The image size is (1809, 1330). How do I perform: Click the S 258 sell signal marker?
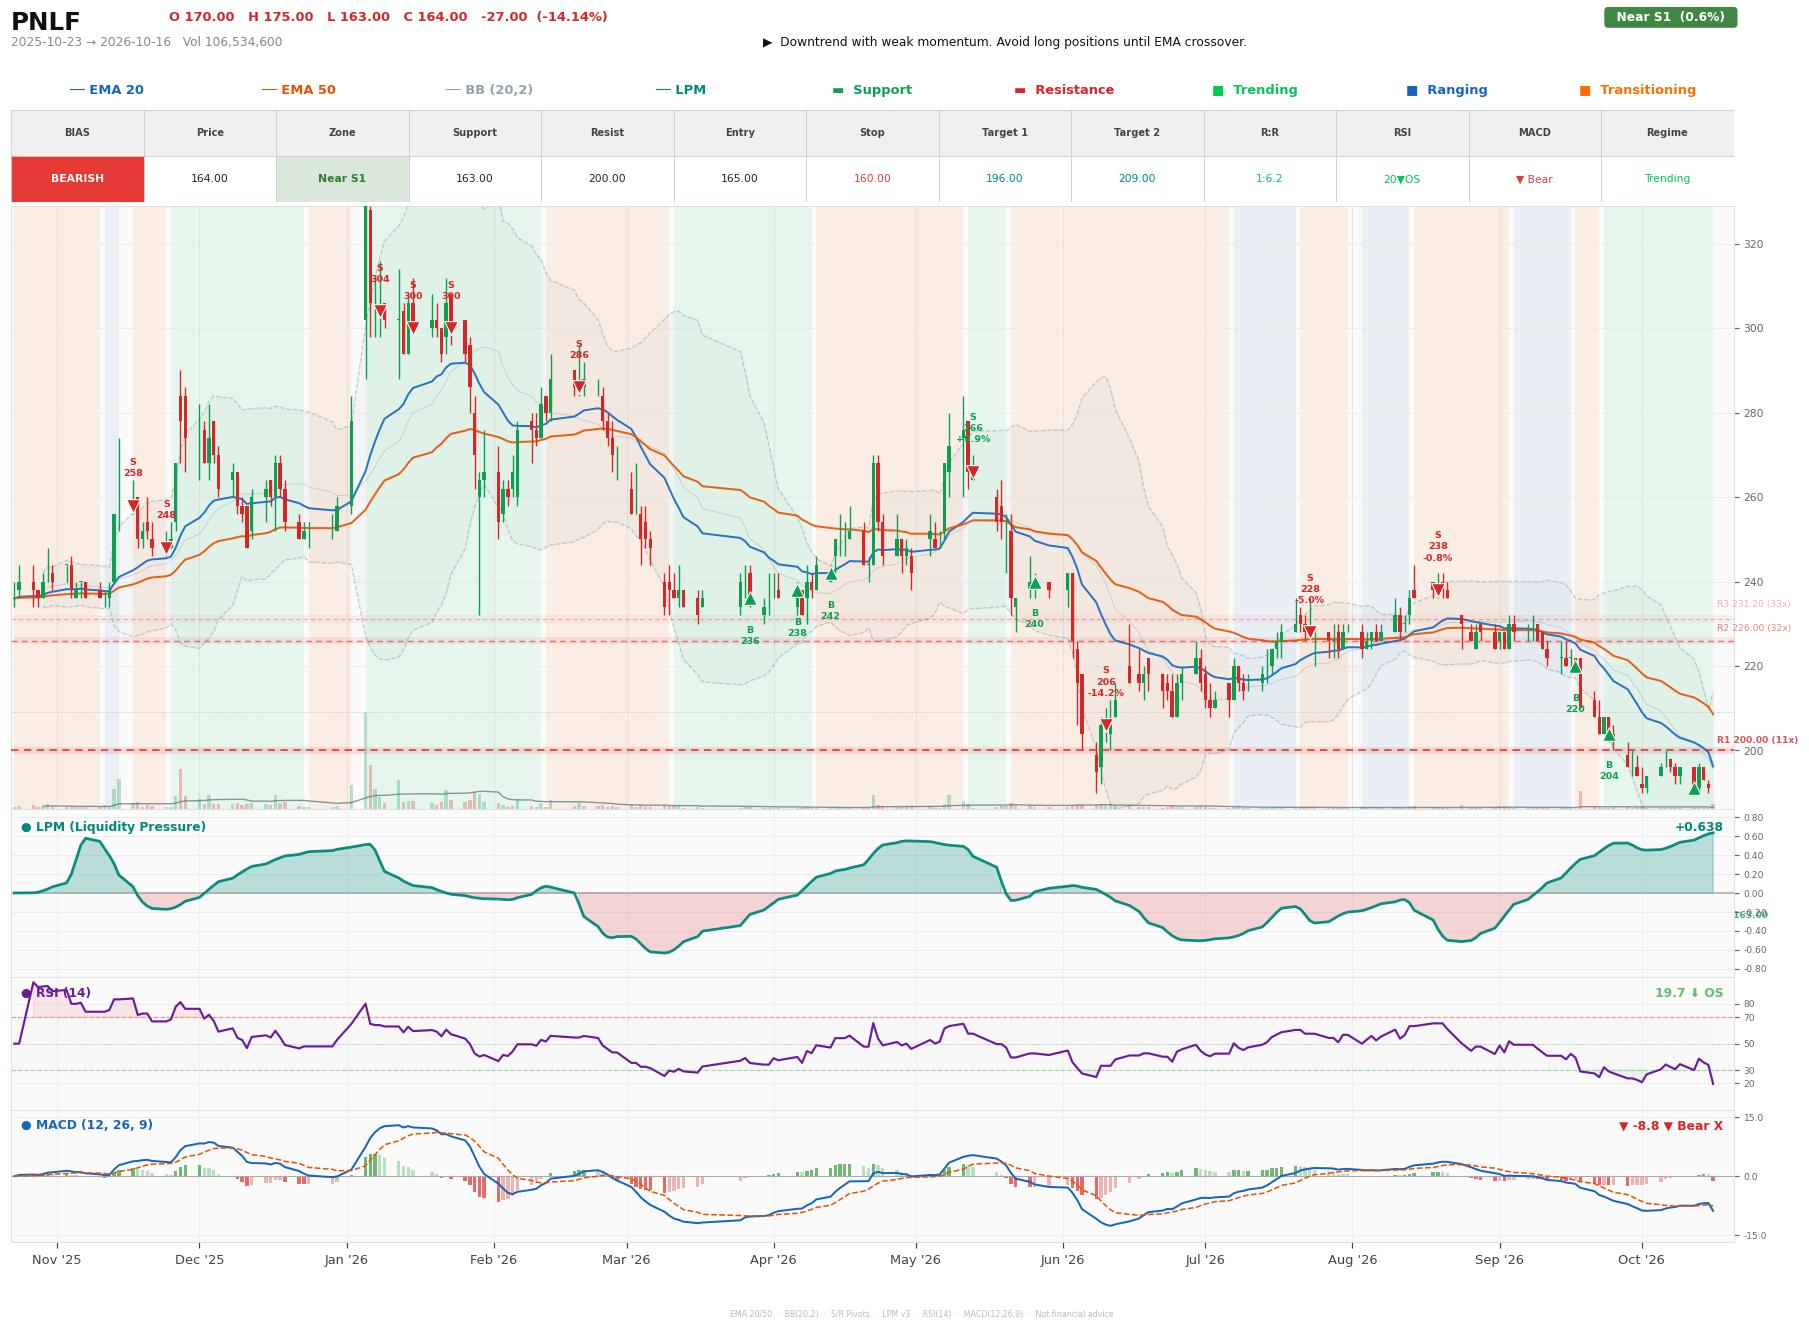click(133, 506)
